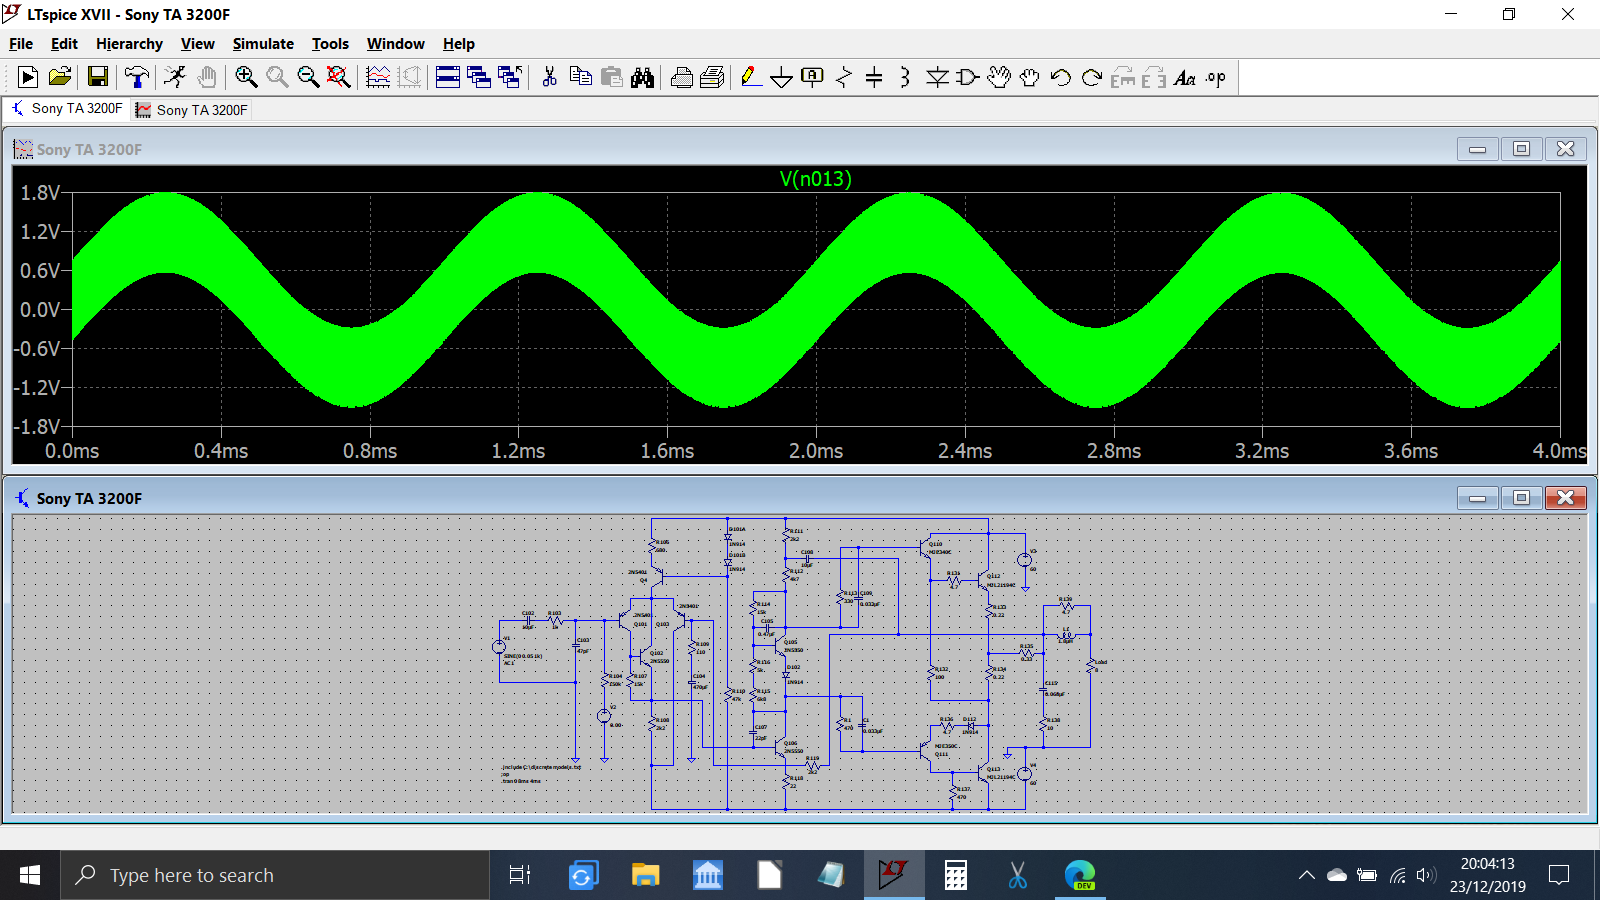Place a ground symbol
The image size is (1600, 900).
coord(782,77)
